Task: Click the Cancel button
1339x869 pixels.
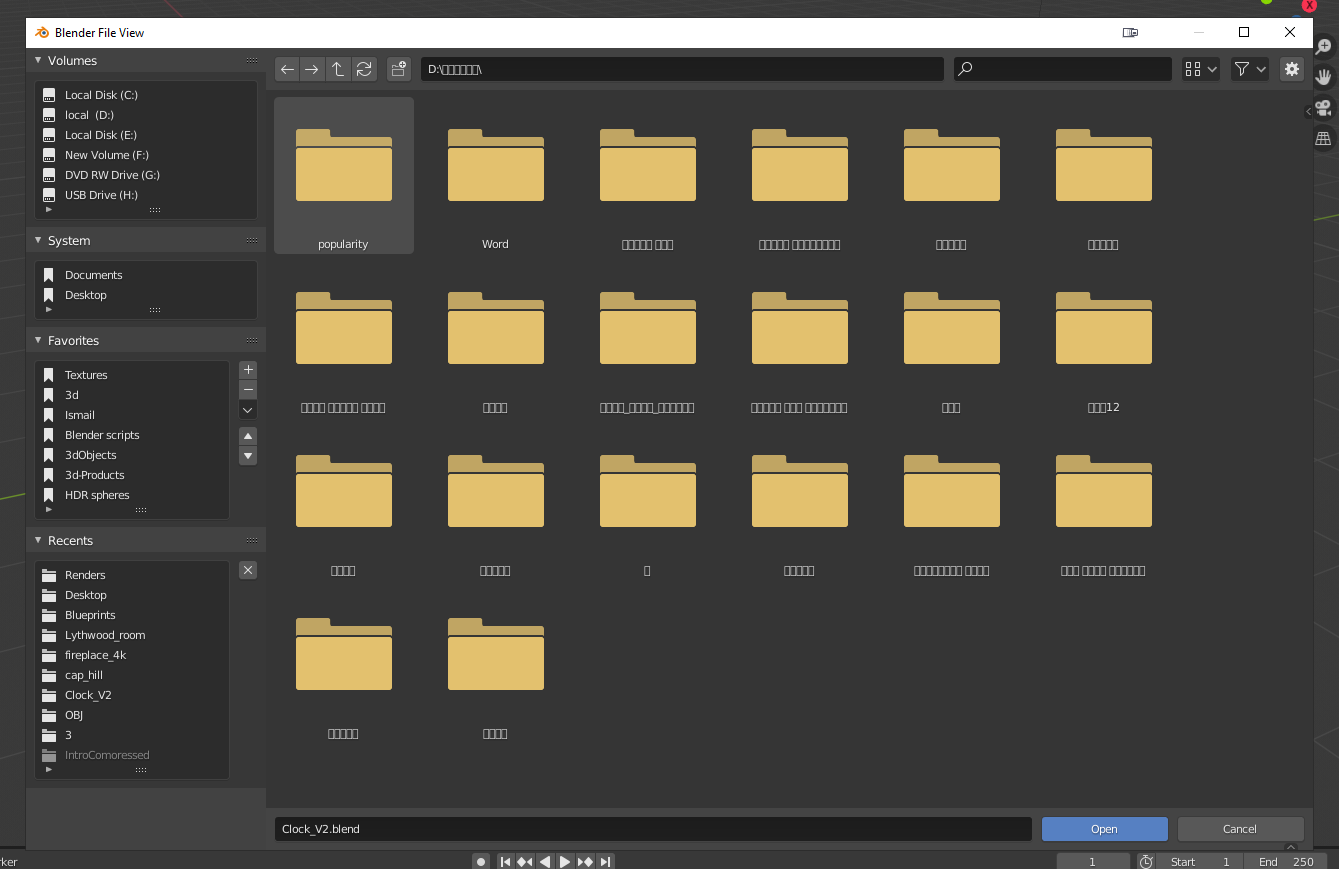Action: click(x=1240, y=829)
